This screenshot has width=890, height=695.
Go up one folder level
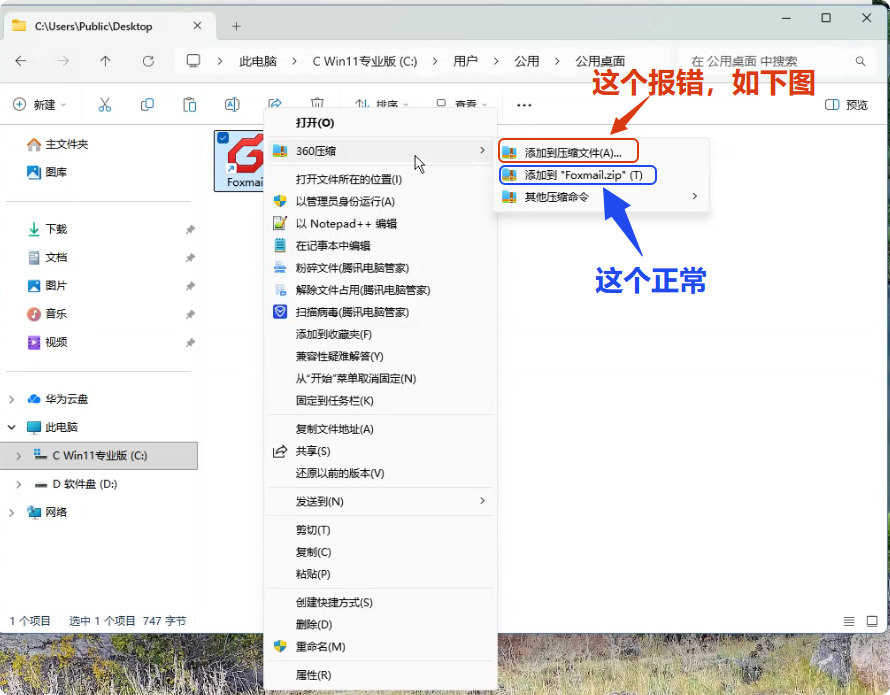click(106, 61)
